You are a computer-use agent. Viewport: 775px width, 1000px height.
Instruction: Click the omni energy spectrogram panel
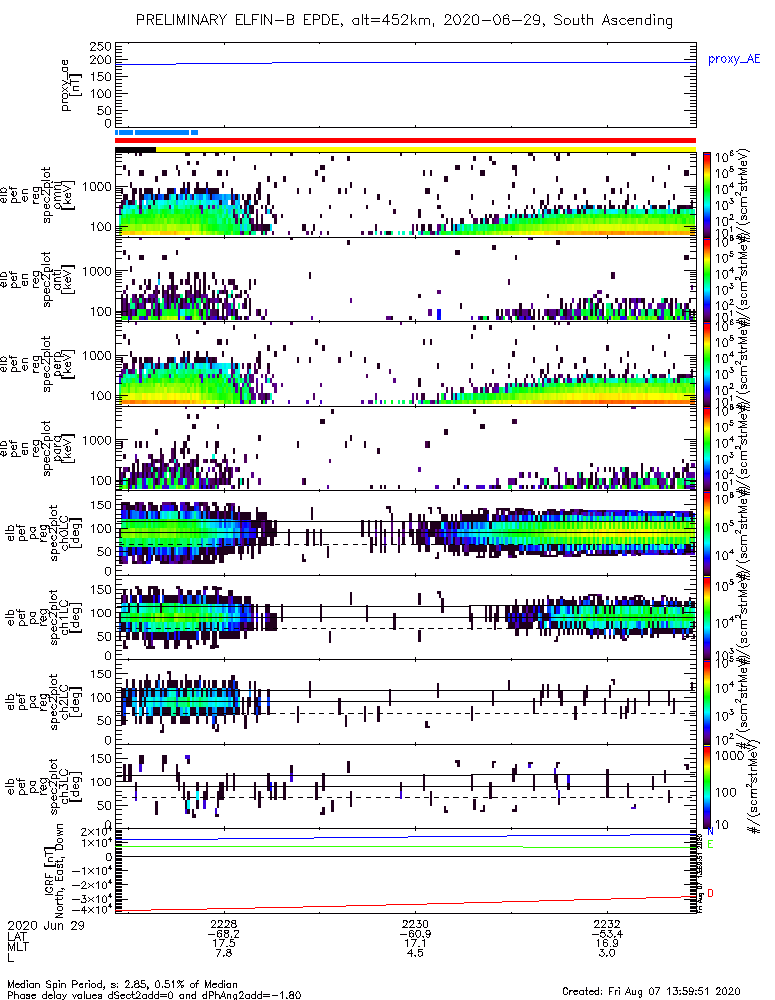[x=406, y=195]
